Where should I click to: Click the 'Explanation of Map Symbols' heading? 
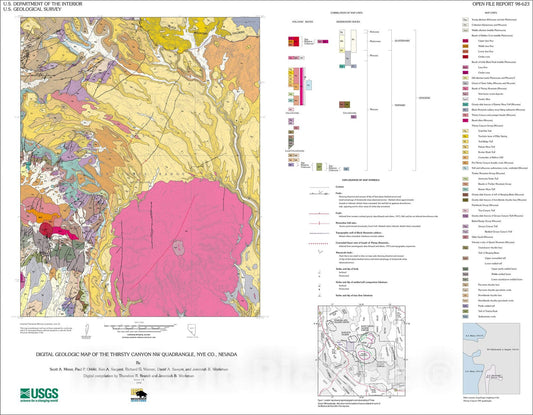361,180
